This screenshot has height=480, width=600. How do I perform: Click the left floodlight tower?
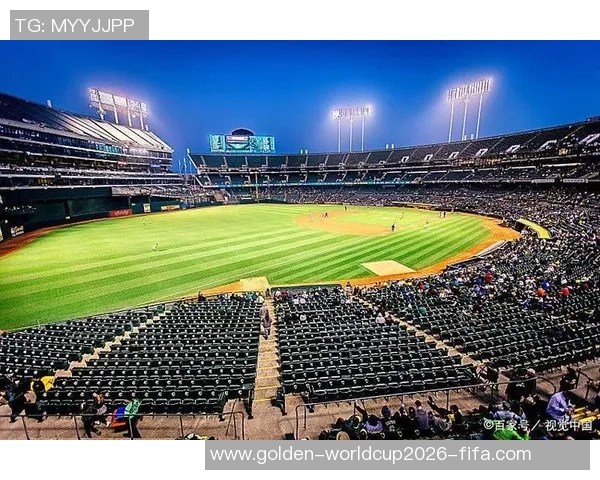117,108
